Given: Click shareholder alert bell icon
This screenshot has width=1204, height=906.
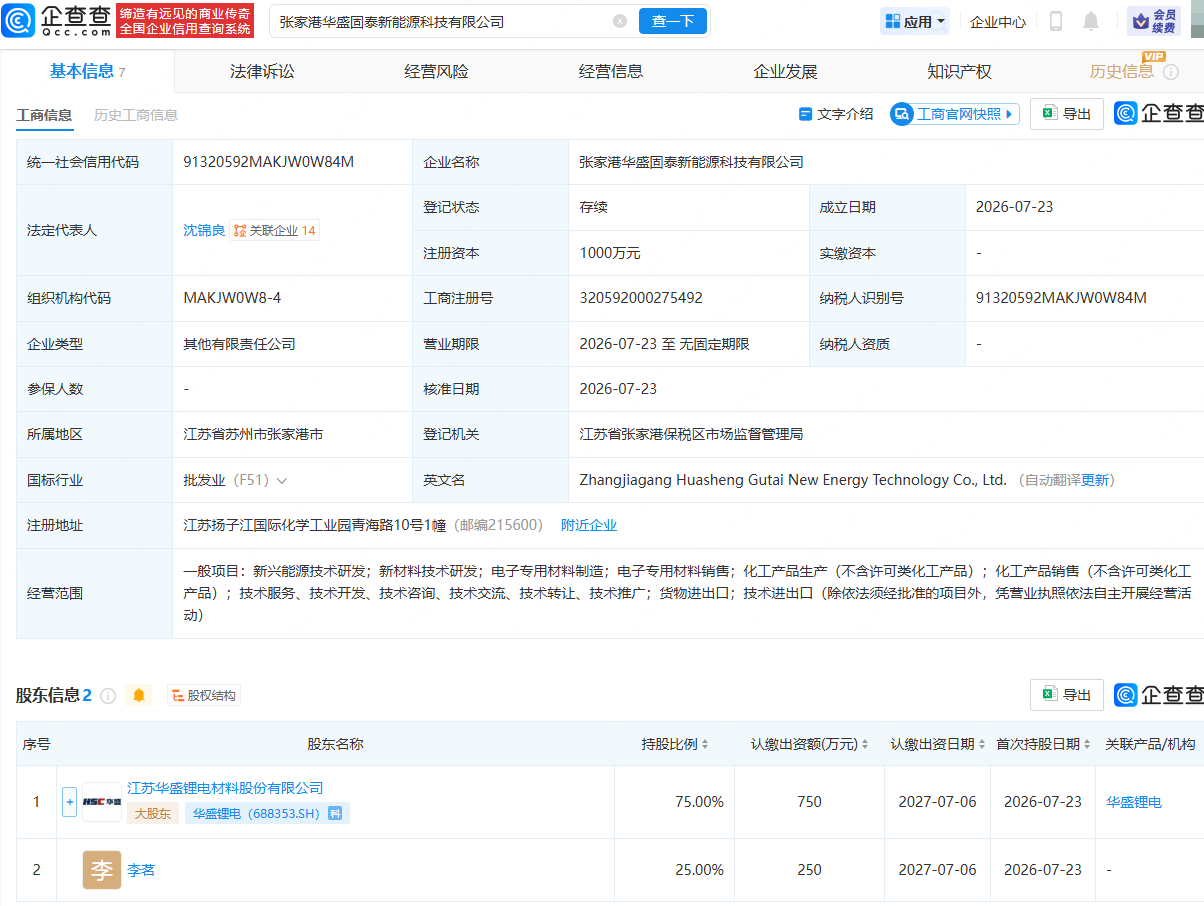Looking at the screenshot, I should click(x=138, y=695).
